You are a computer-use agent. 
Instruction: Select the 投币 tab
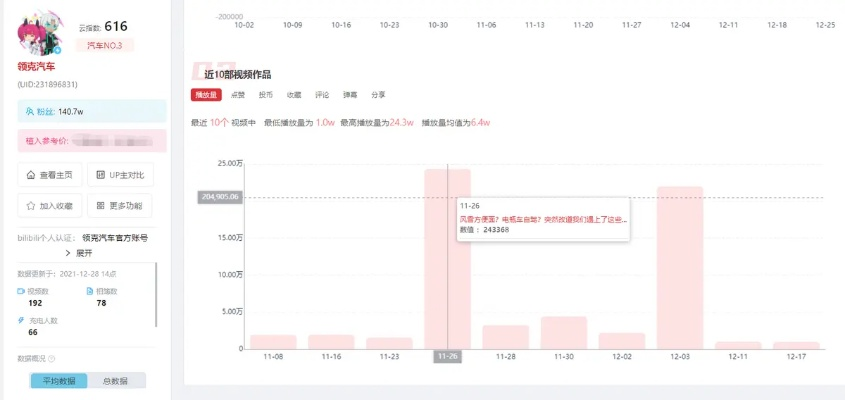click(266, 95)
